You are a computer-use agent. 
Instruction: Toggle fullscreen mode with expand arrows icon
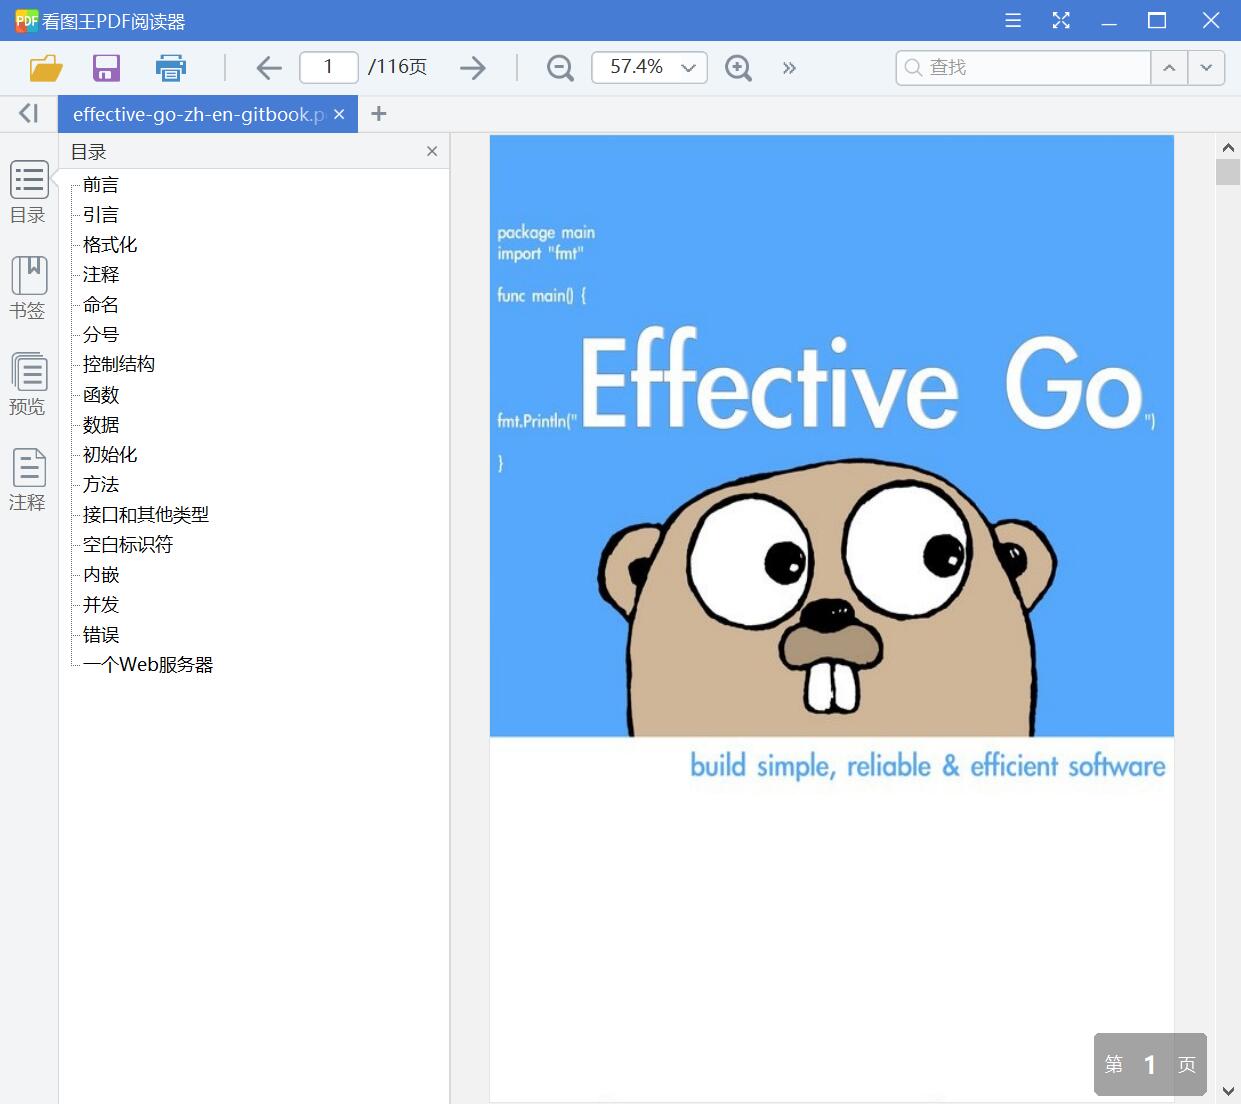click(x=1061, y=20)
